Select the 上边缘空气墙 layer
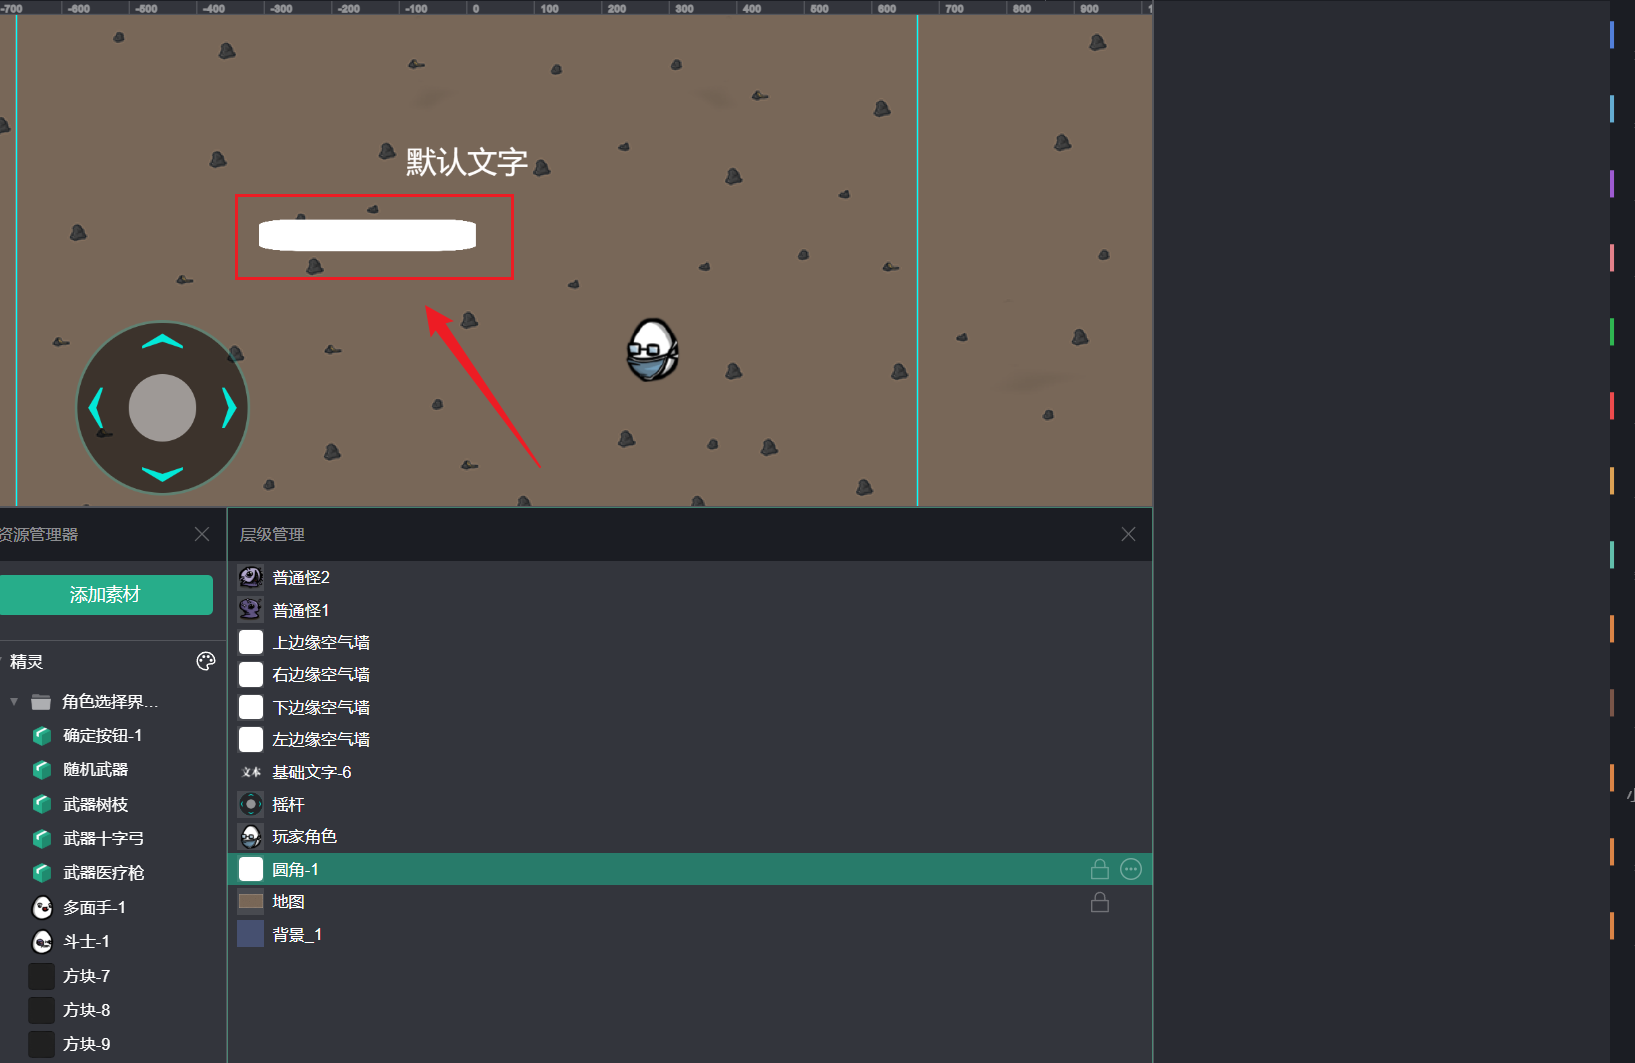Screen dimensions: 1635x1063 coord(690,642)
